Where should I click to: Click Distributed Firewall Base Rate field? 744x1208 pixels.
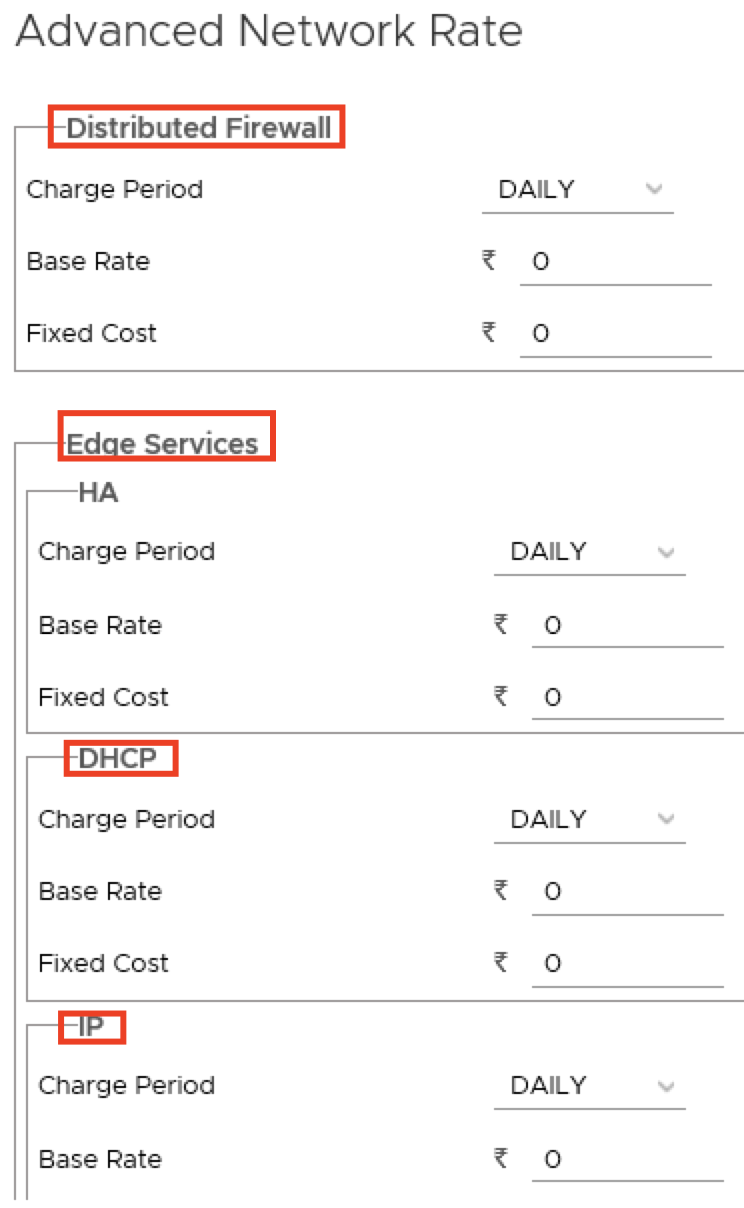[614, 263]
